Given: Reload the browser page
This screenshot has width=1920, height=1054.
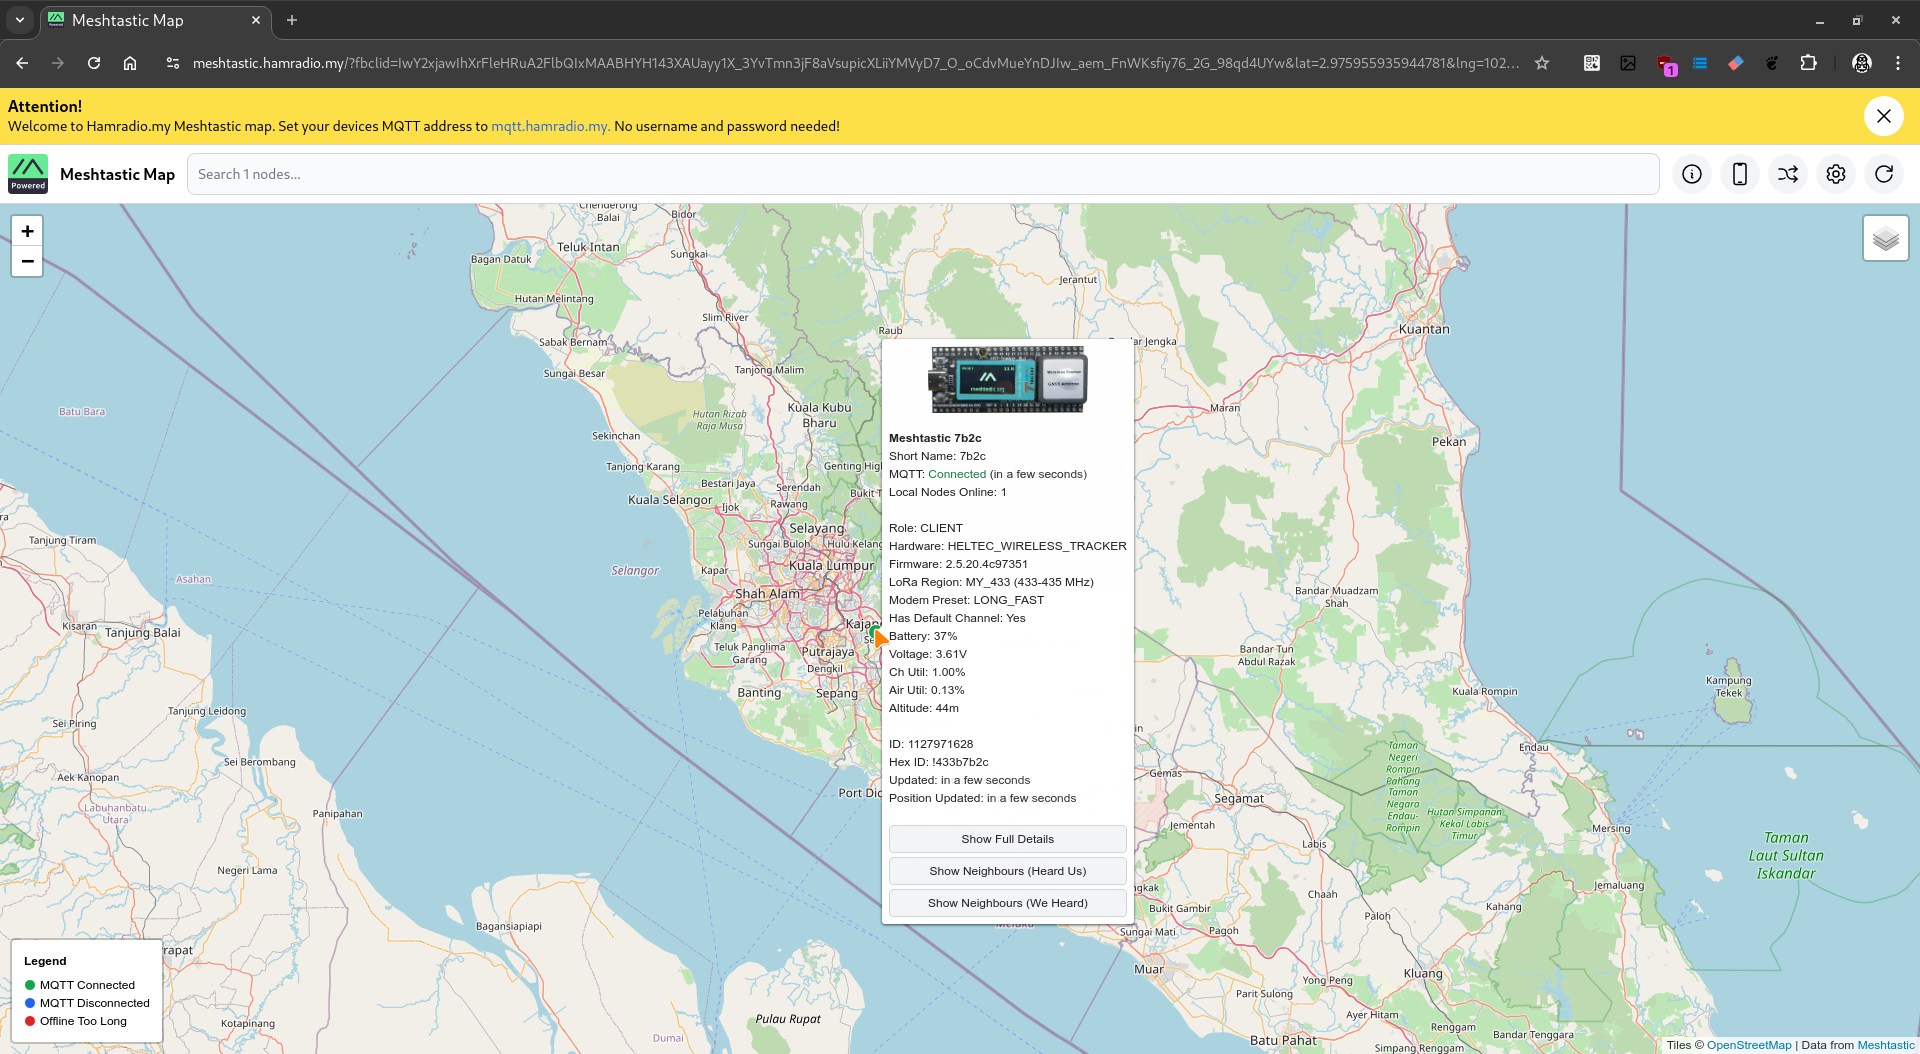Looking at the screenshot, I should coord(94,63).
